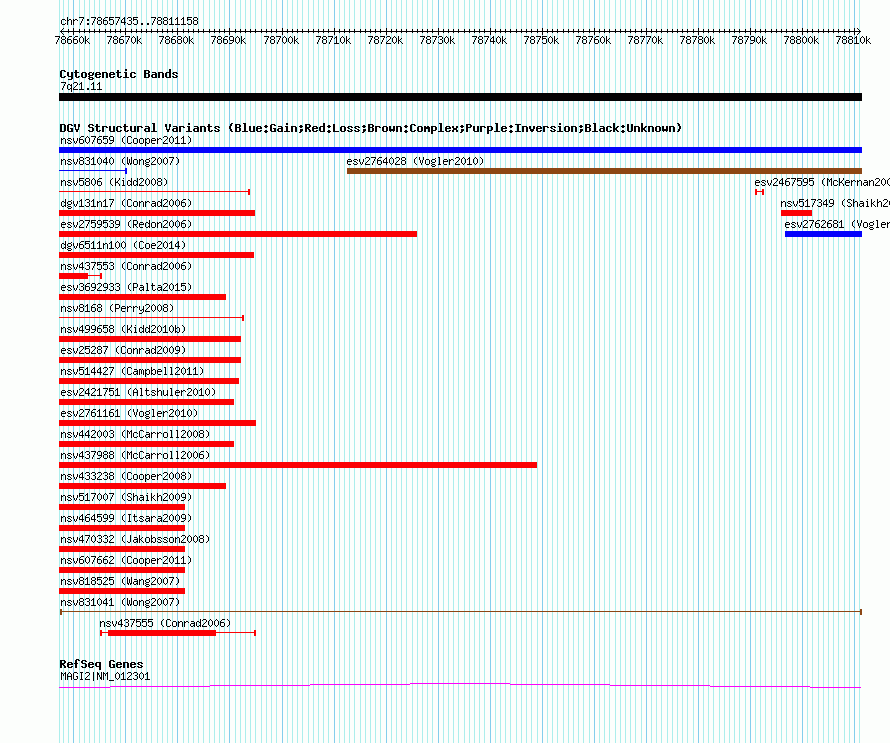Select nsv499658 (Kidd2010b) variant label
Viewport: 890px width, 743px height.
tap(123, 329)
